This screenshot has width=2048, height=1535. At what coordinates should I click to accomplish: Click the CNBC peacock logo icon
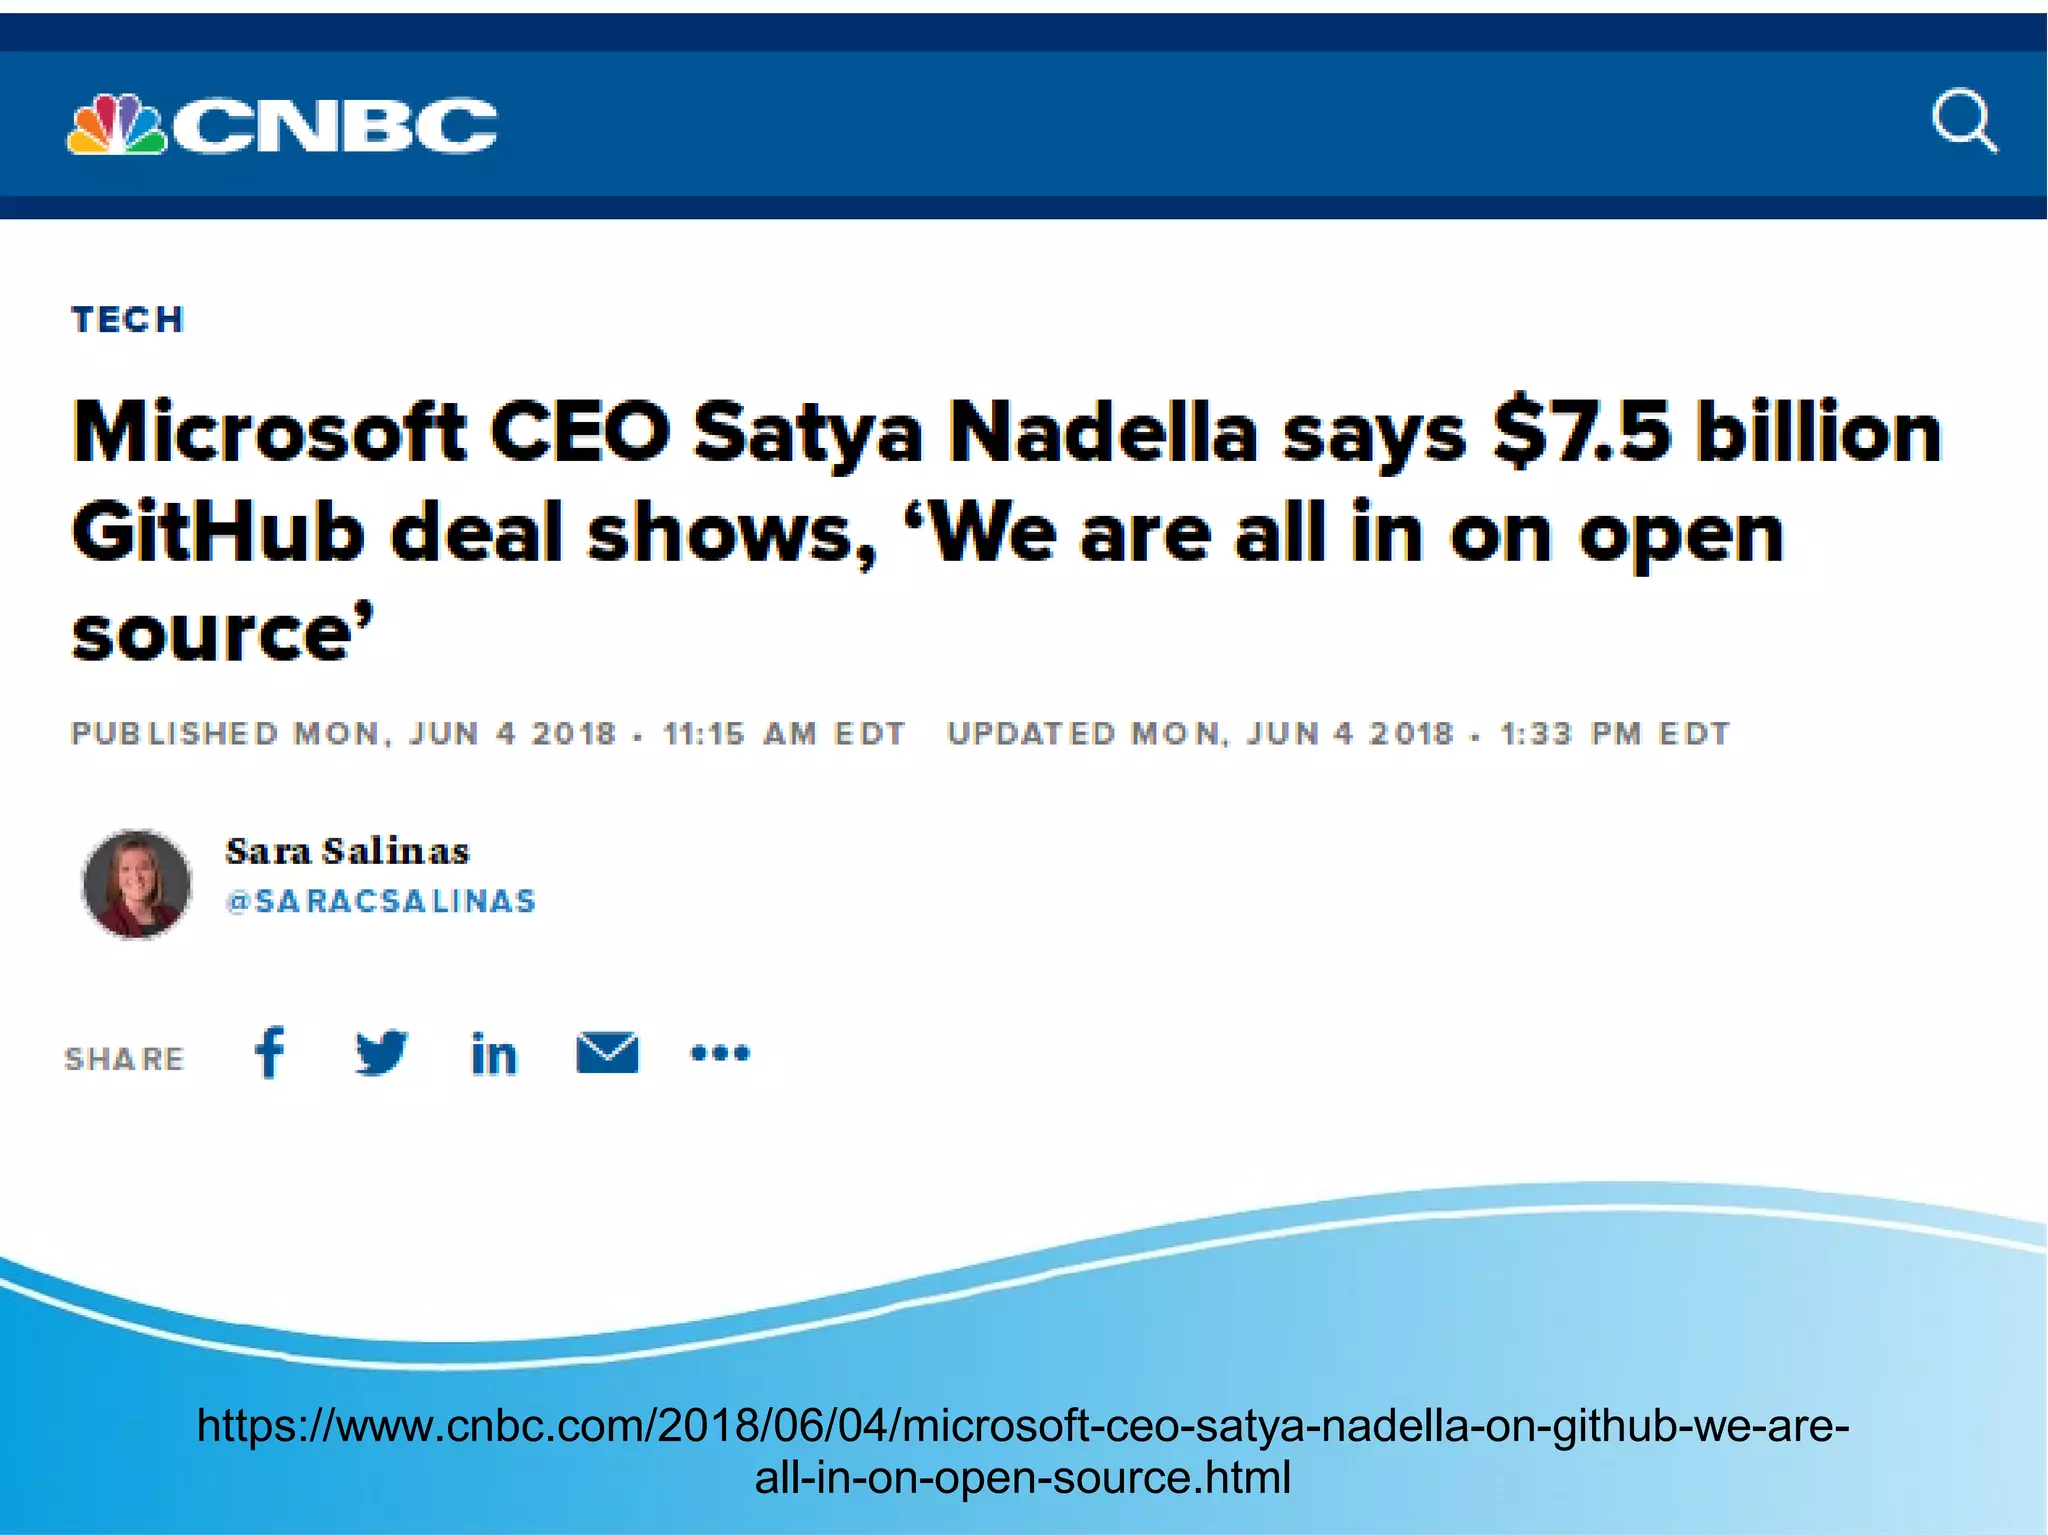[x=115, y=125]
